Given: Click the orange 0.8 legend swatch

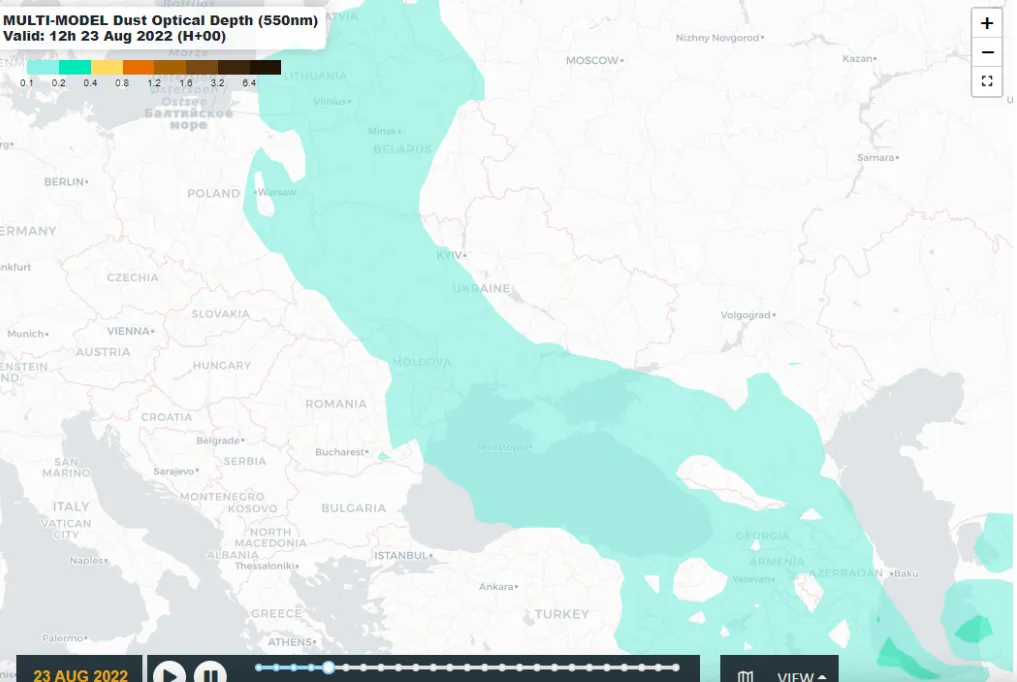Looking at the screenshot, I should (138, 67).
